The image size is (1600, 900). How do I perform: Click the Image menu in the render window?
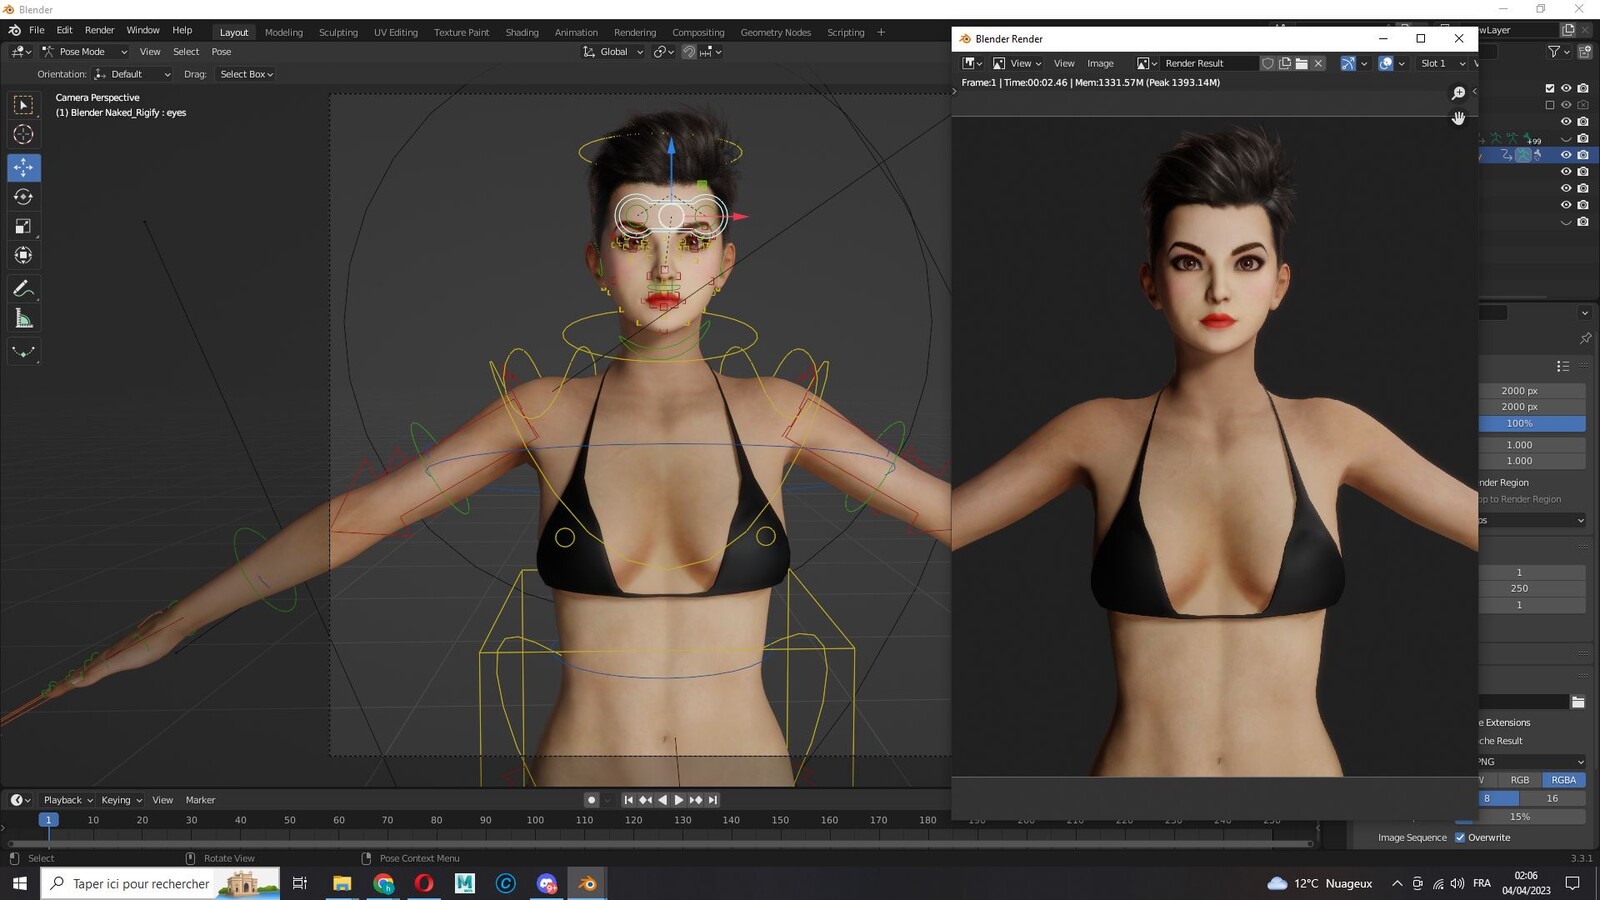pos(1100,63)
